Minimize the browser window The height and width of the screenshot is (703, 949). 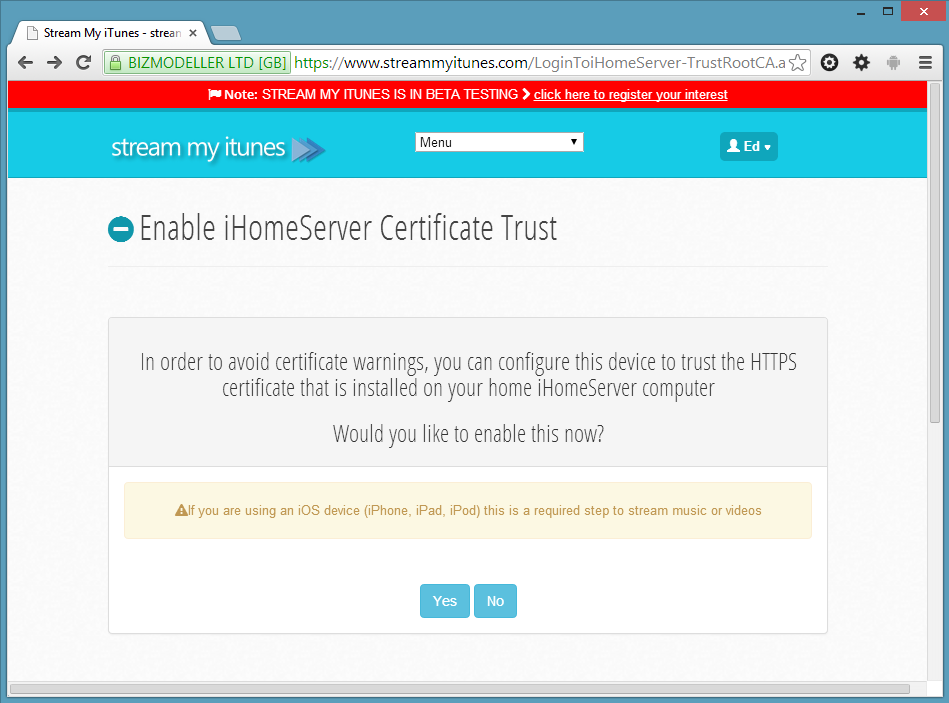(x=861, y=12)
